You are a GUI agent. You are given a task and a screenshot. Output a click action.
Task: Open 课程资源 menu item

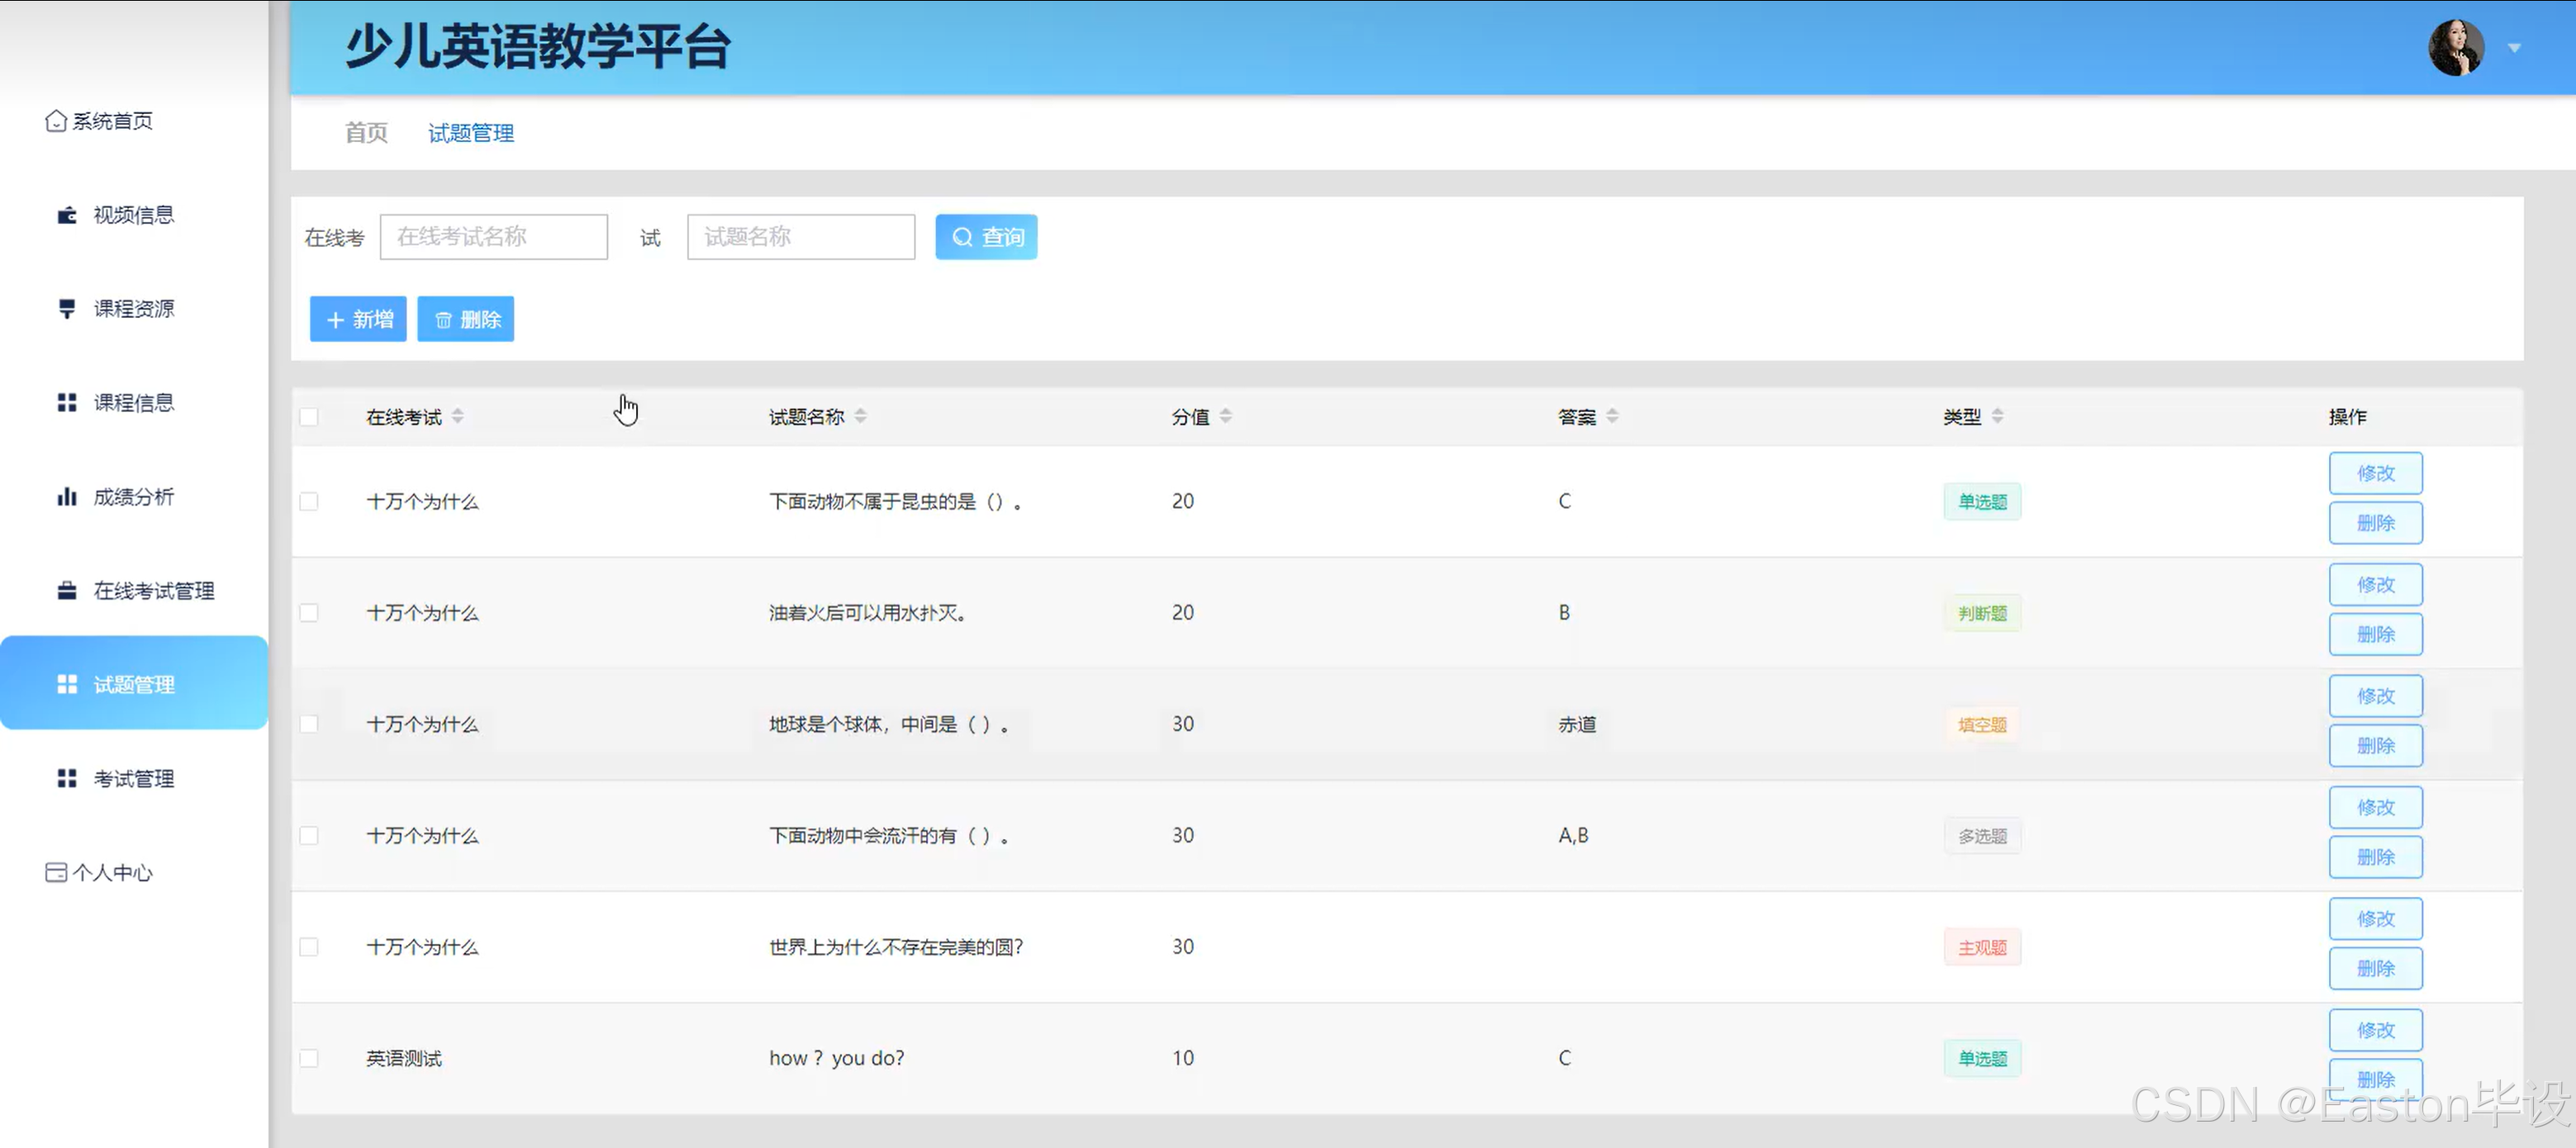pos(134,309)
